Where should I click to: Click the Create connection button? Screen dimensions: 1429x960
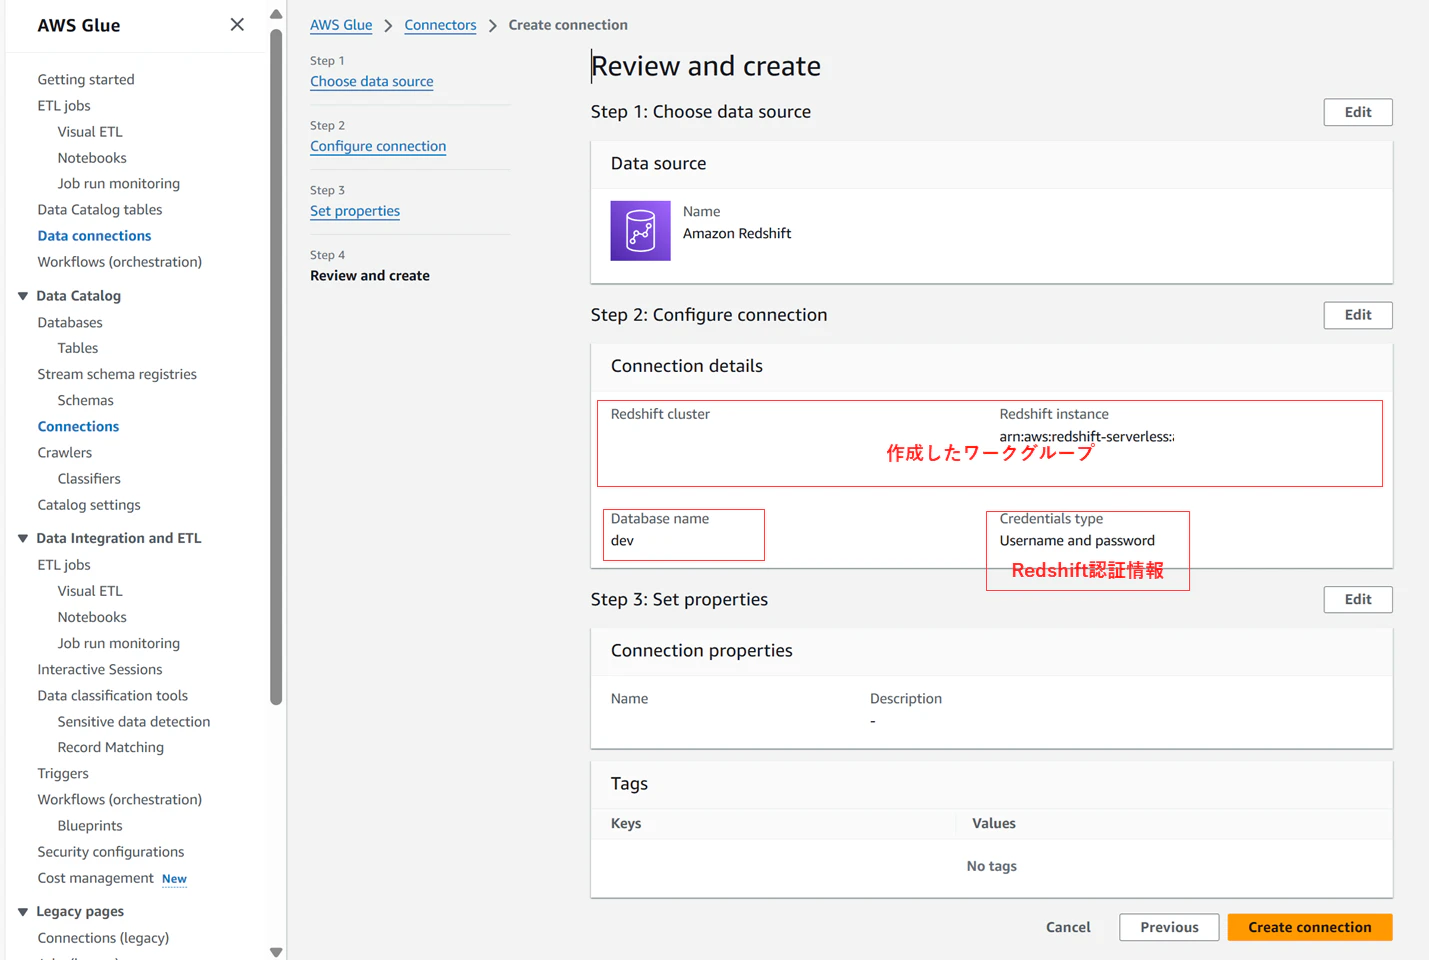point(1310,927)
